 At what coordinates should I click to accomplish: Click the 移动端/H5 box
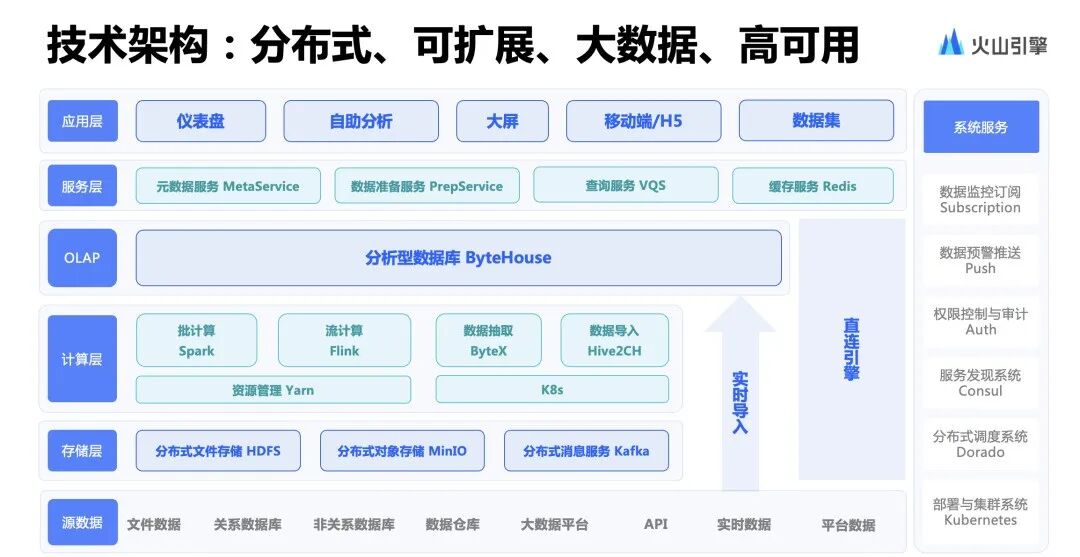coord(643,121)
